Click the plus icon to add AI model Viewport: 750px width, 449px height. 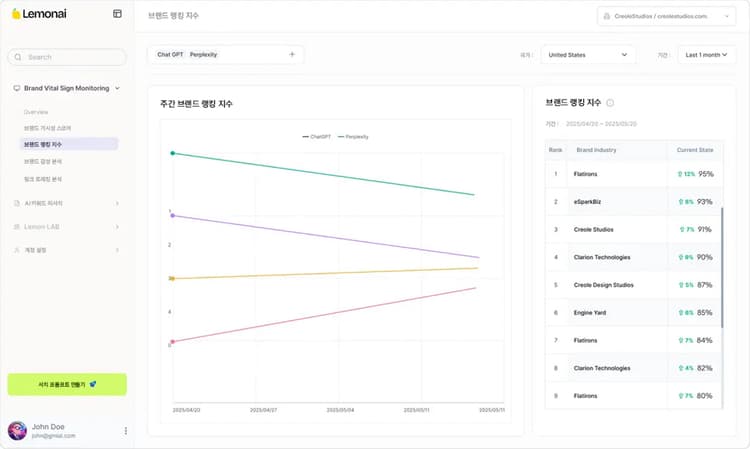[x=292, y=54]
